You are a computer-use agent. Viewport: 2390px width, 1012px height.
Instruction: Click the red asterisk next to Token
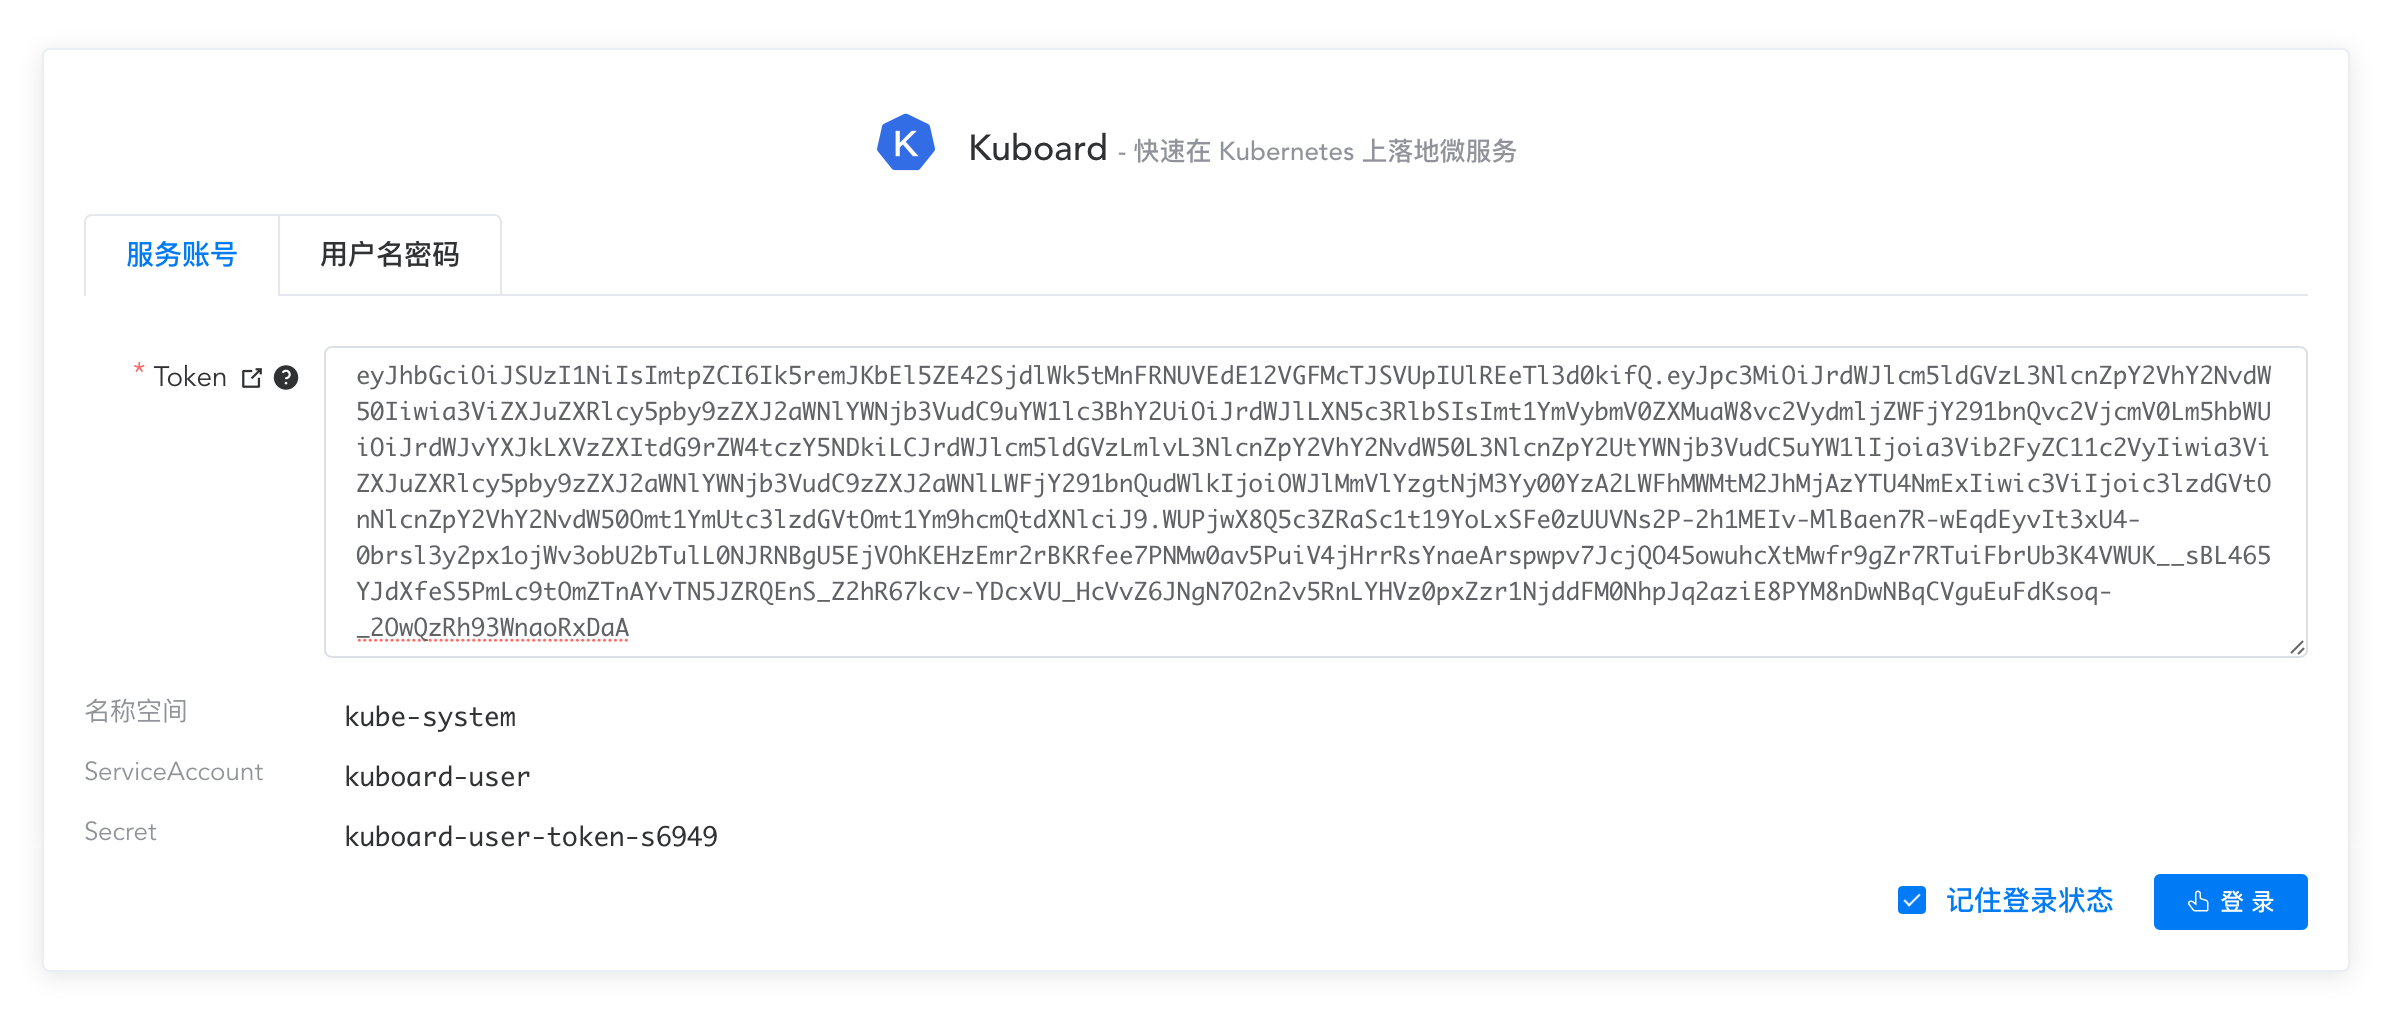click(x=137, y=371)
